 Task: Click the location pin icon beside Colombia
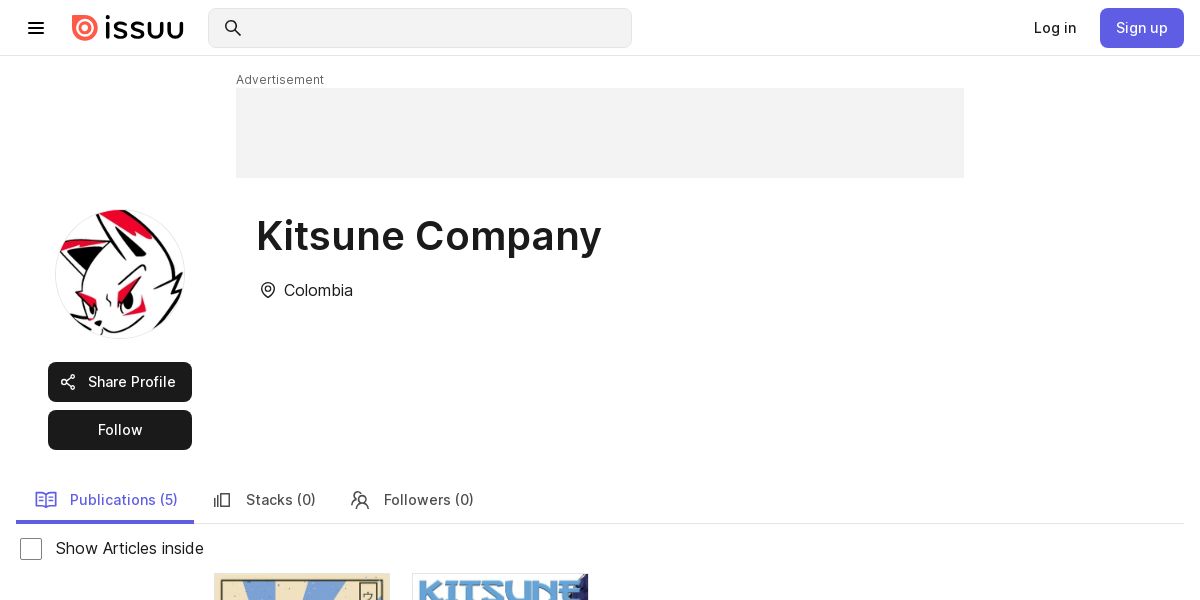pos(268,290)
